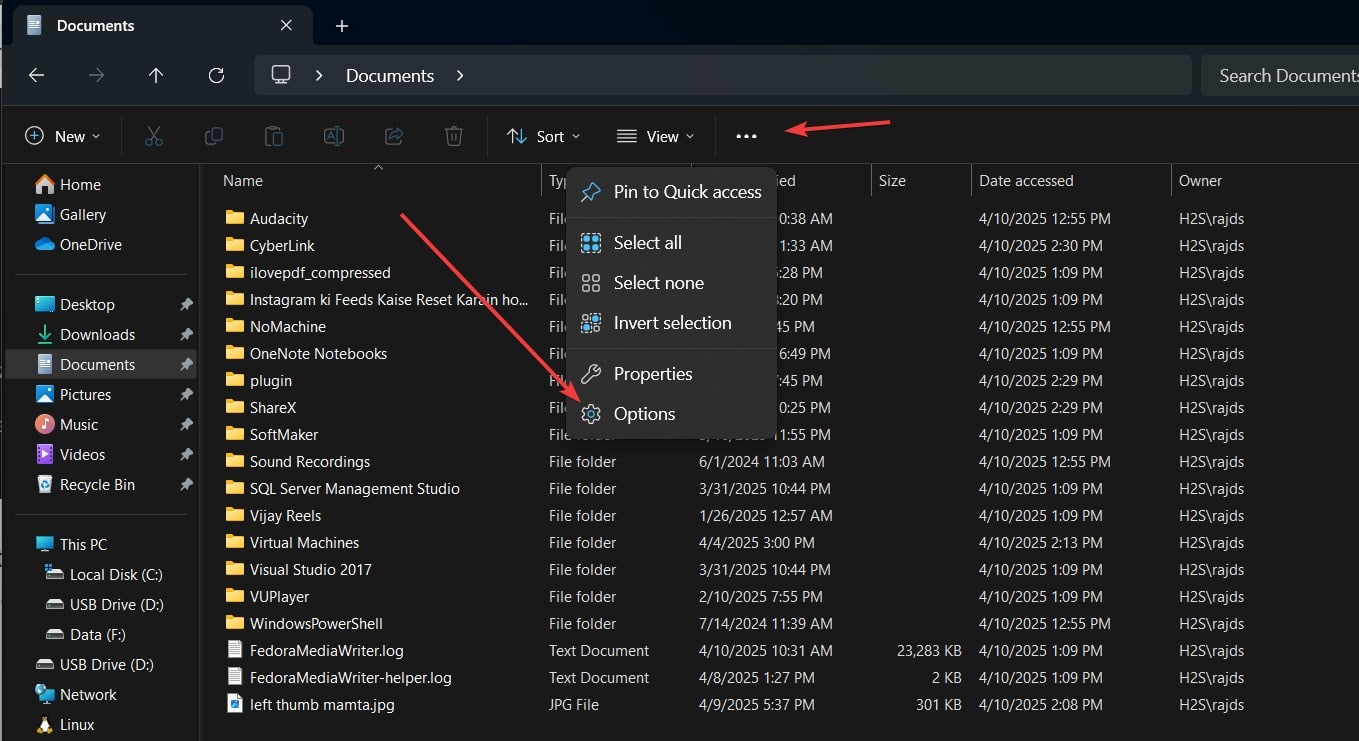Click the Cut scissors icon in toolbar

pos(153,136)
